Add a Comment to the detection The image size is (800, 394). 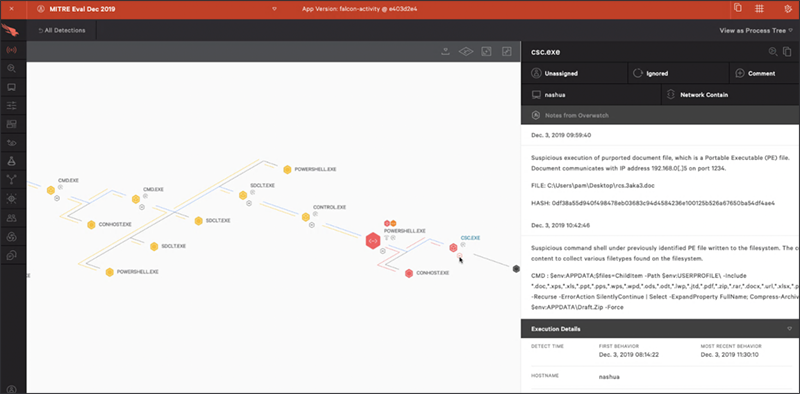(765, 73)
